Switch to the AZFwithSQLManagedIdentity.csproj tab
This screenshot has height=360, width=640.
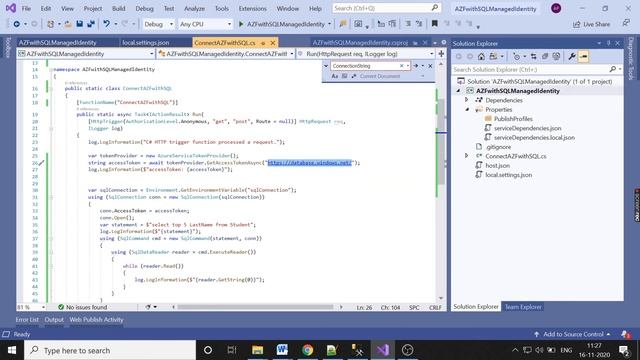[x=360, y=43]
